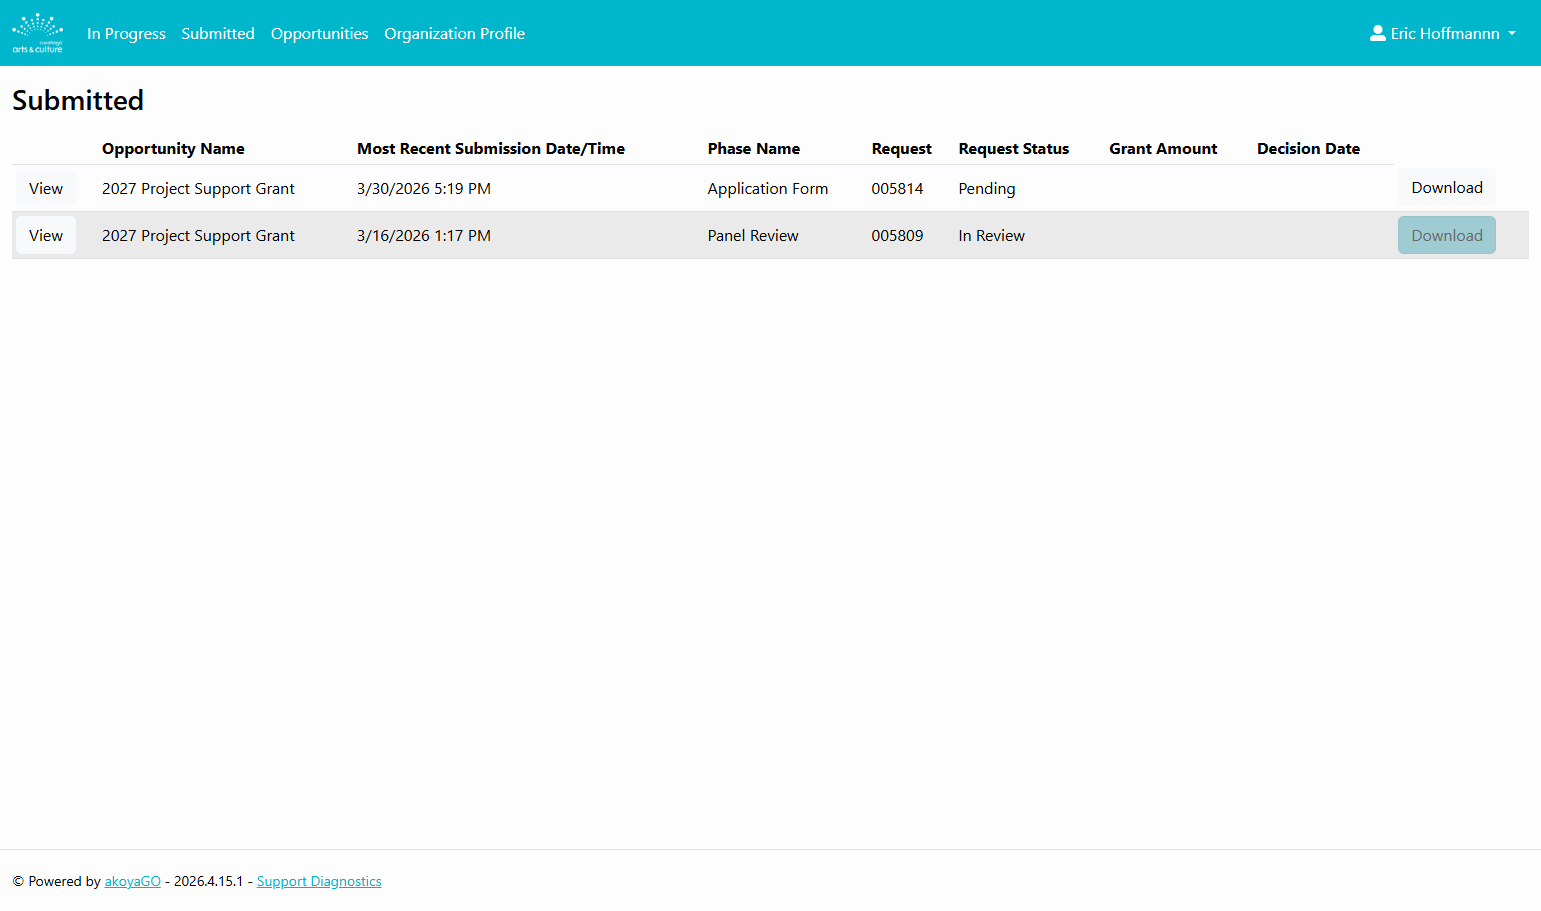Click the Submitted page heading

(x=78, y=100)
